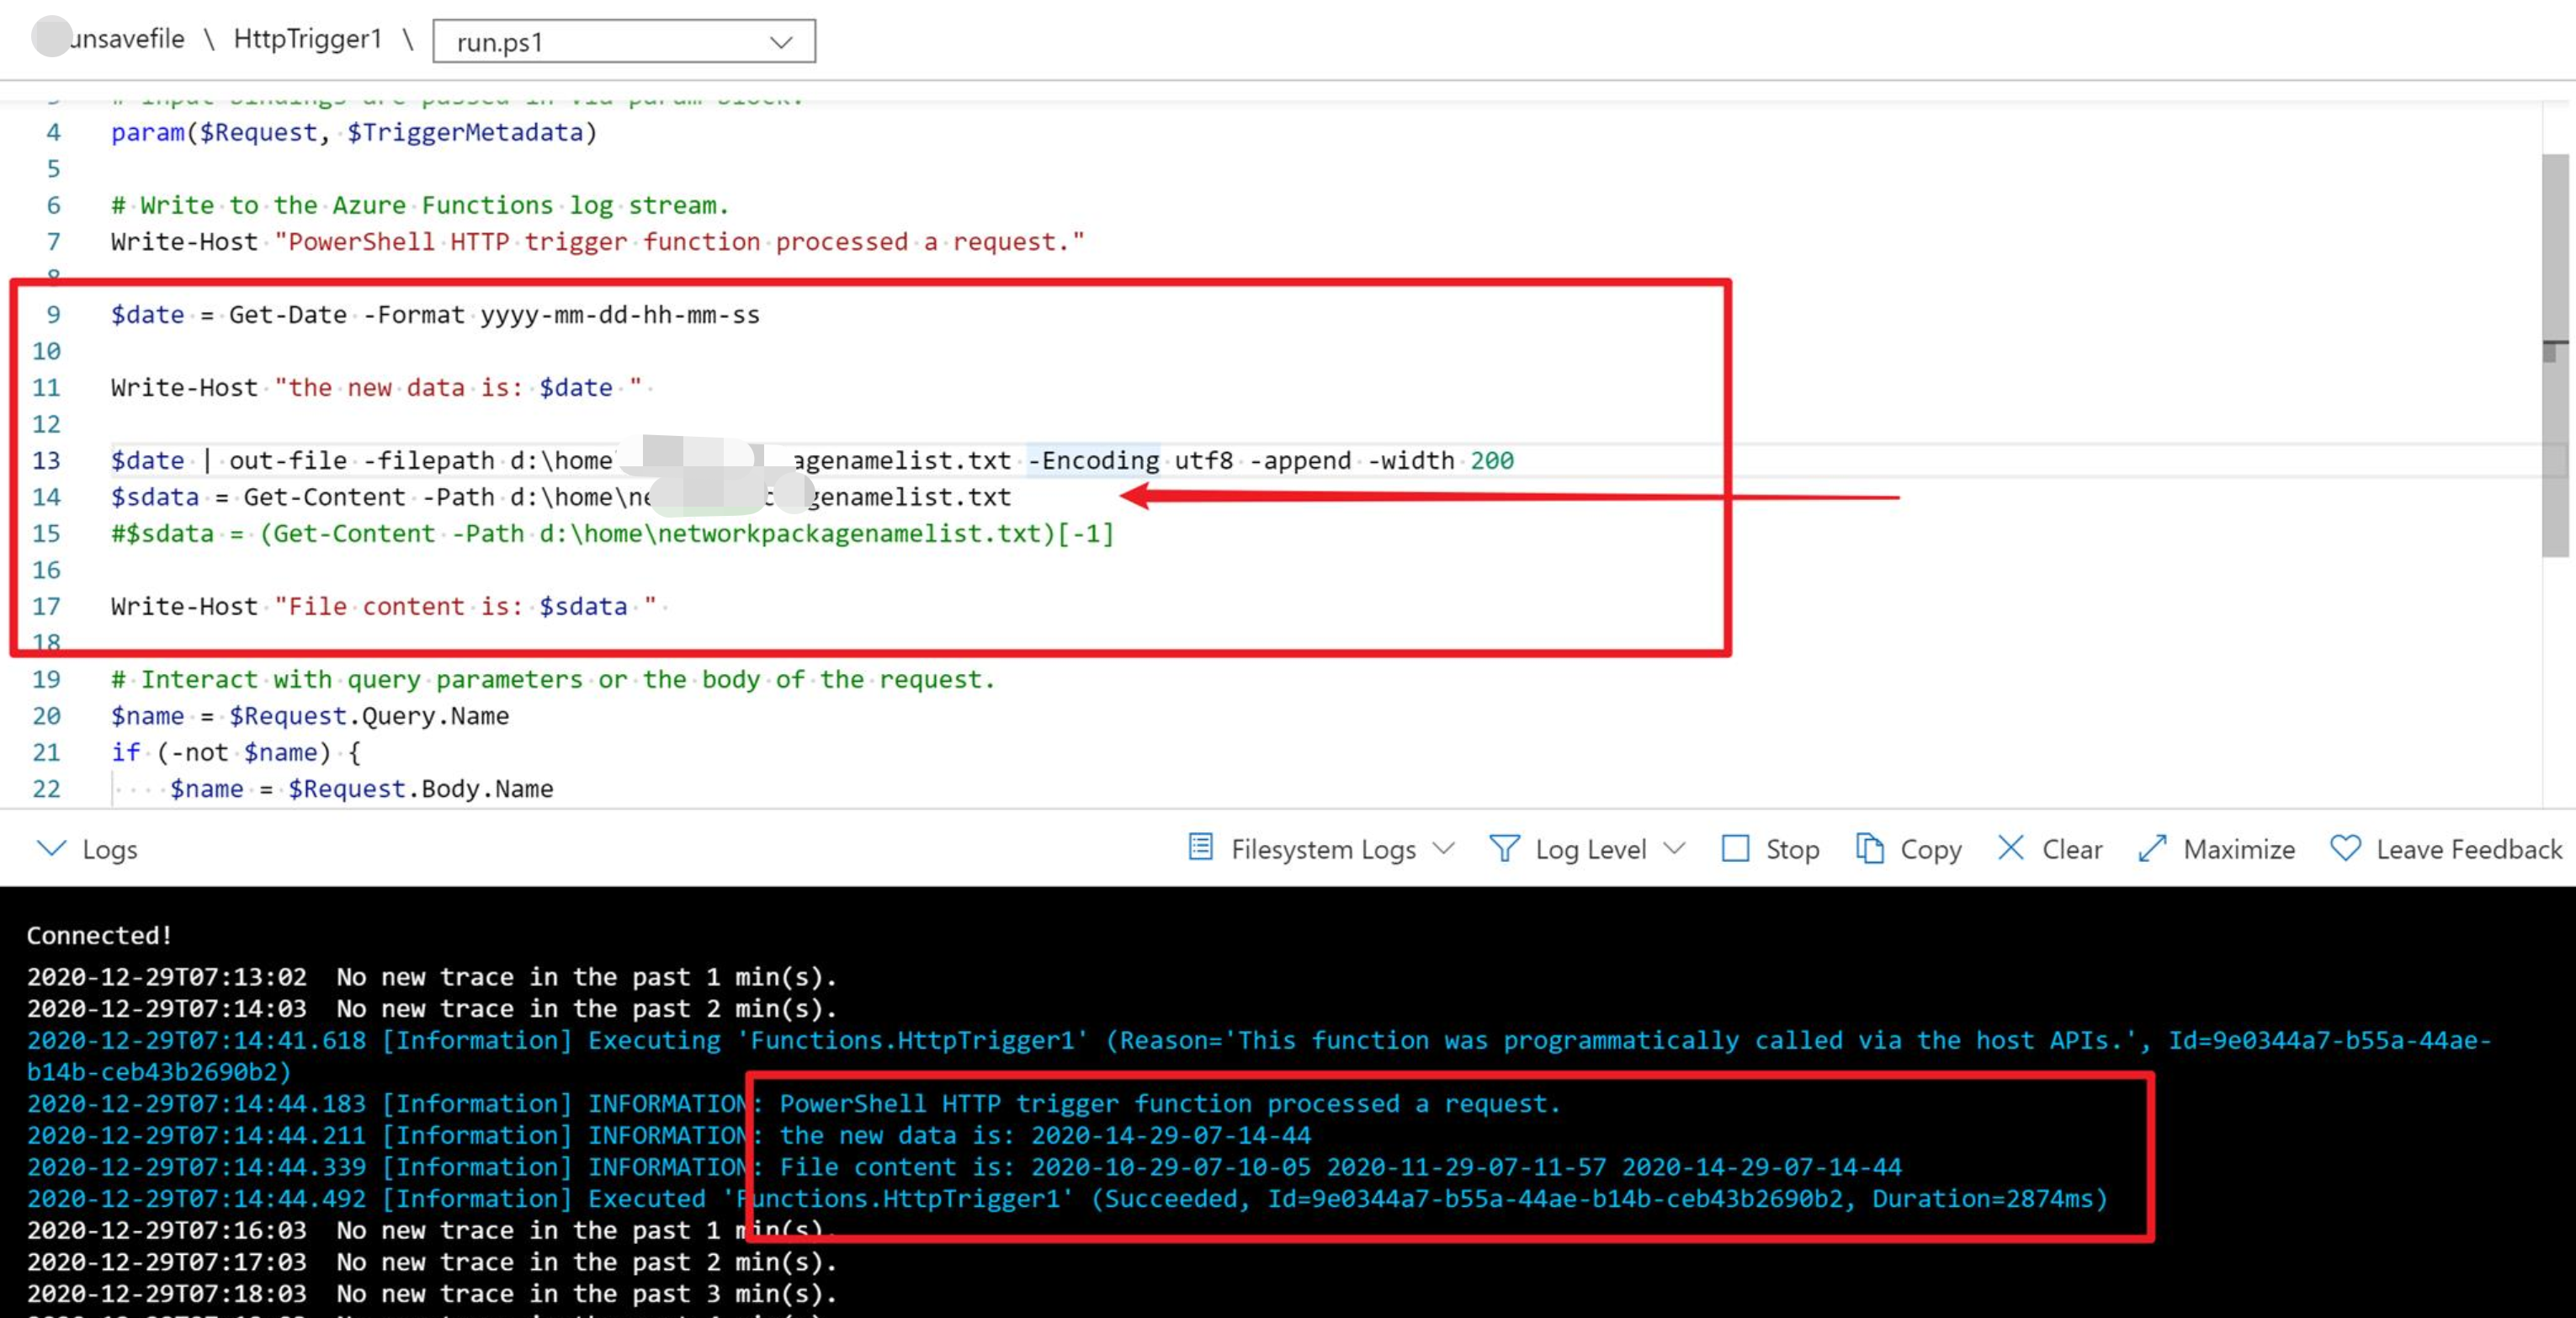Click the Maximize label button
Screen dimensions: 2576x1318
(2238, 849)
